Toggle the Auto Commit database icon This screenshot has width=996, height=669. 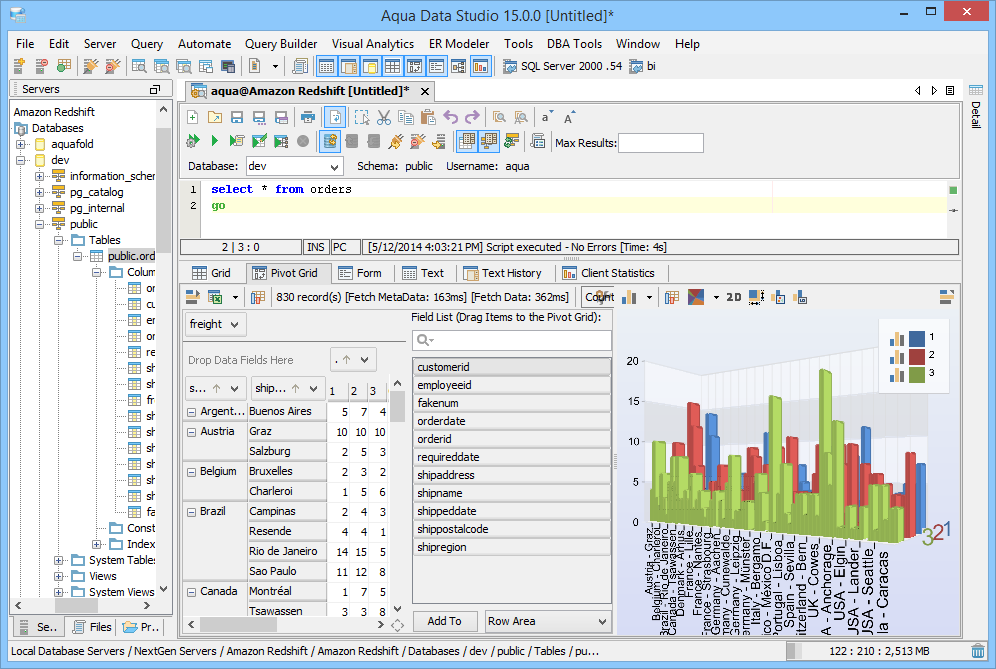[330, 141]
